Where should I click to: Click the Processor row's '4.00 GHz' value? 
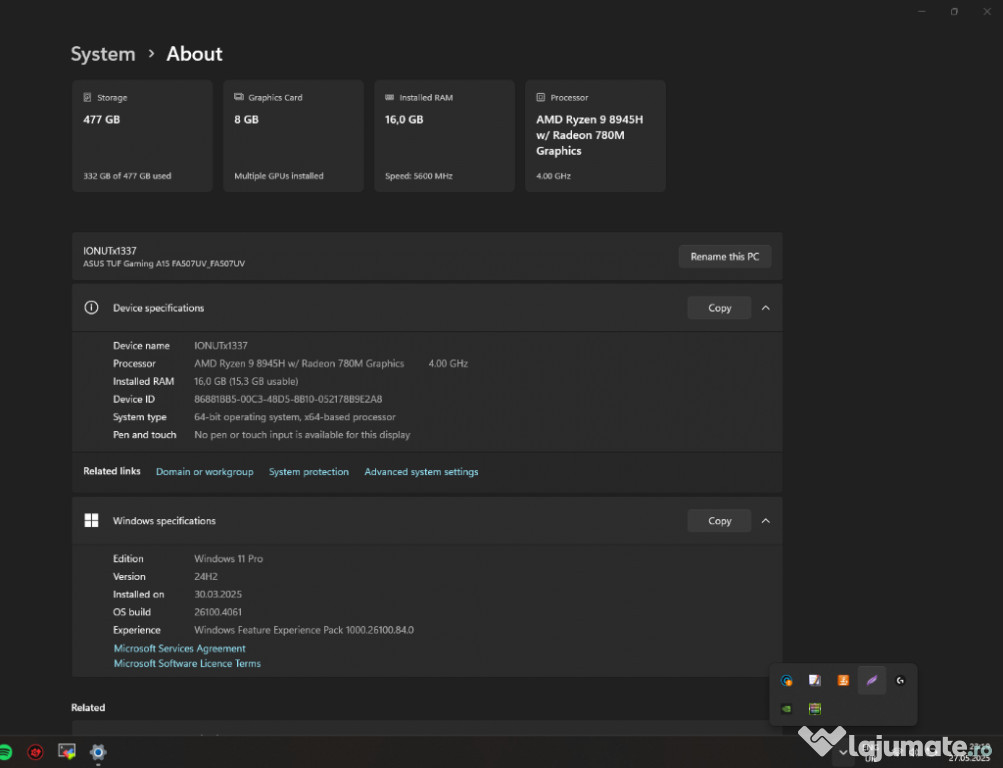[x=448, y=363]
